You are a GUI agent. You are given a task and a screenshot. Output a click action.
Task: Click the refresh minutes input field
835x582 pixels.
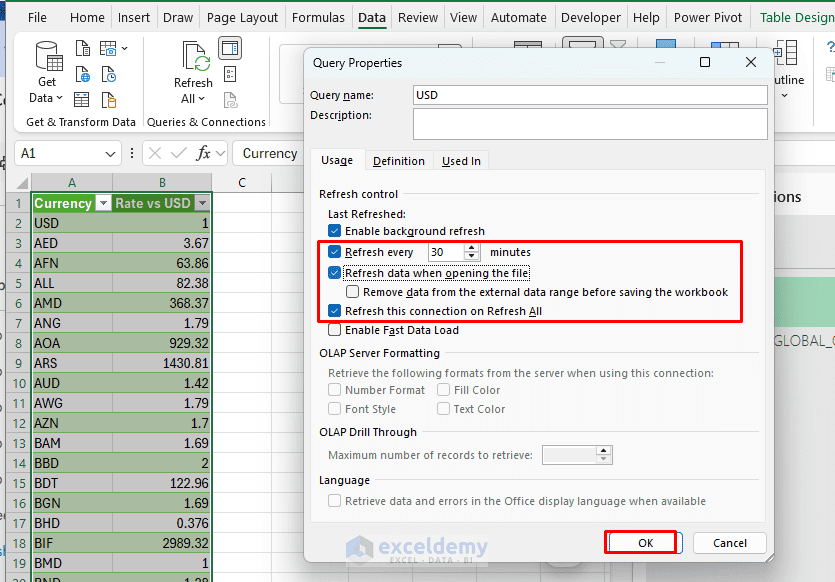pos(446,252)
